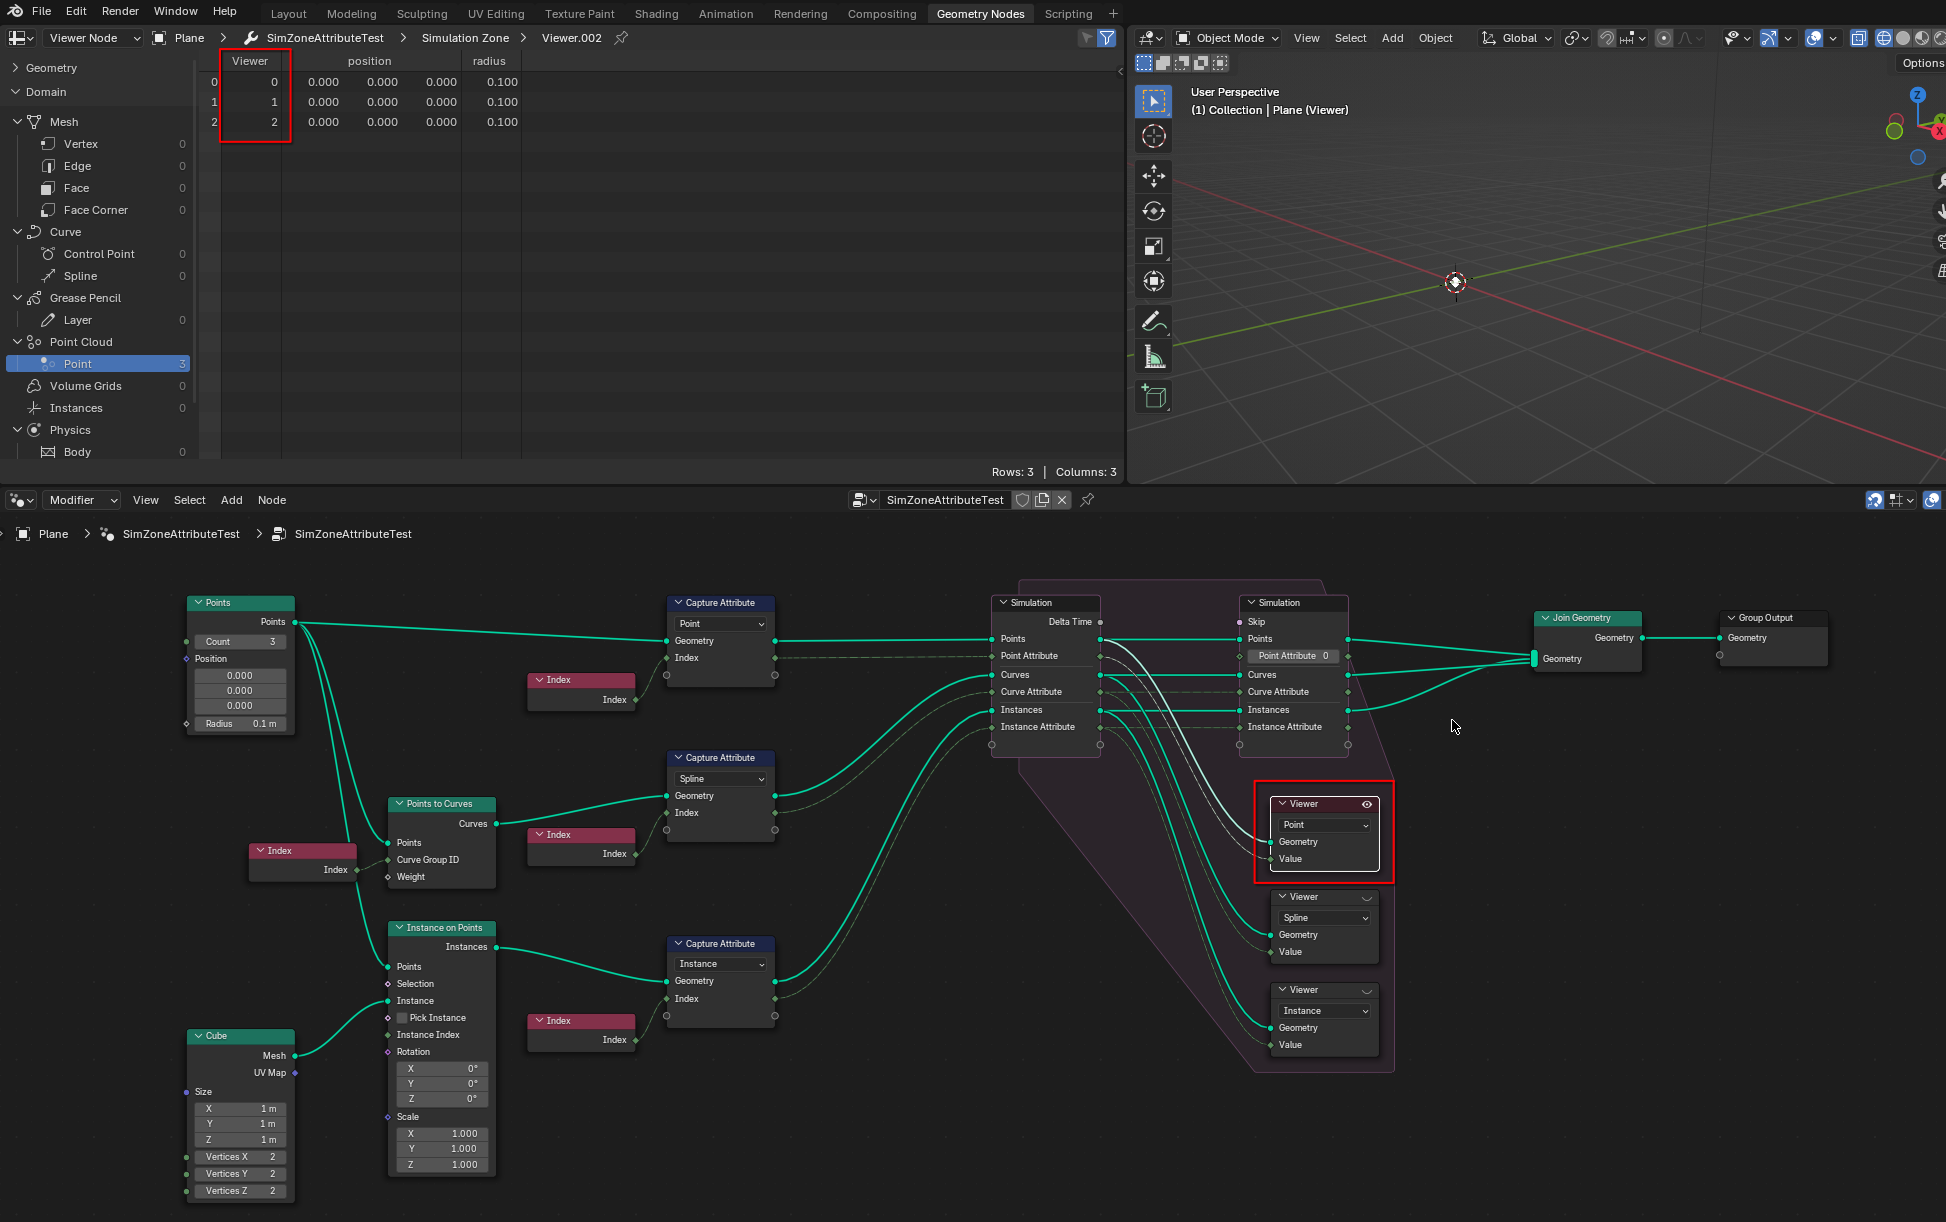Click the Blender logo icon
Image resolution: width=1946 pixels, height=1222 pixels.
click(x=14, y=11)
